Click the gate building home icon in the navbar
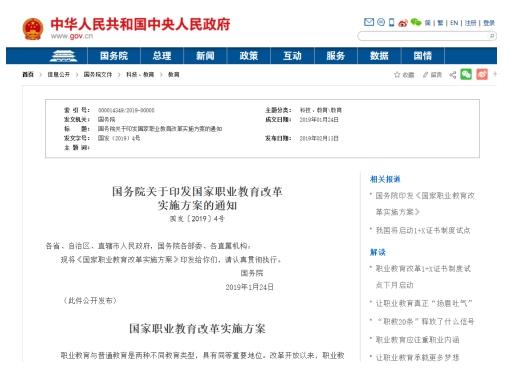 tap(63, 56)
